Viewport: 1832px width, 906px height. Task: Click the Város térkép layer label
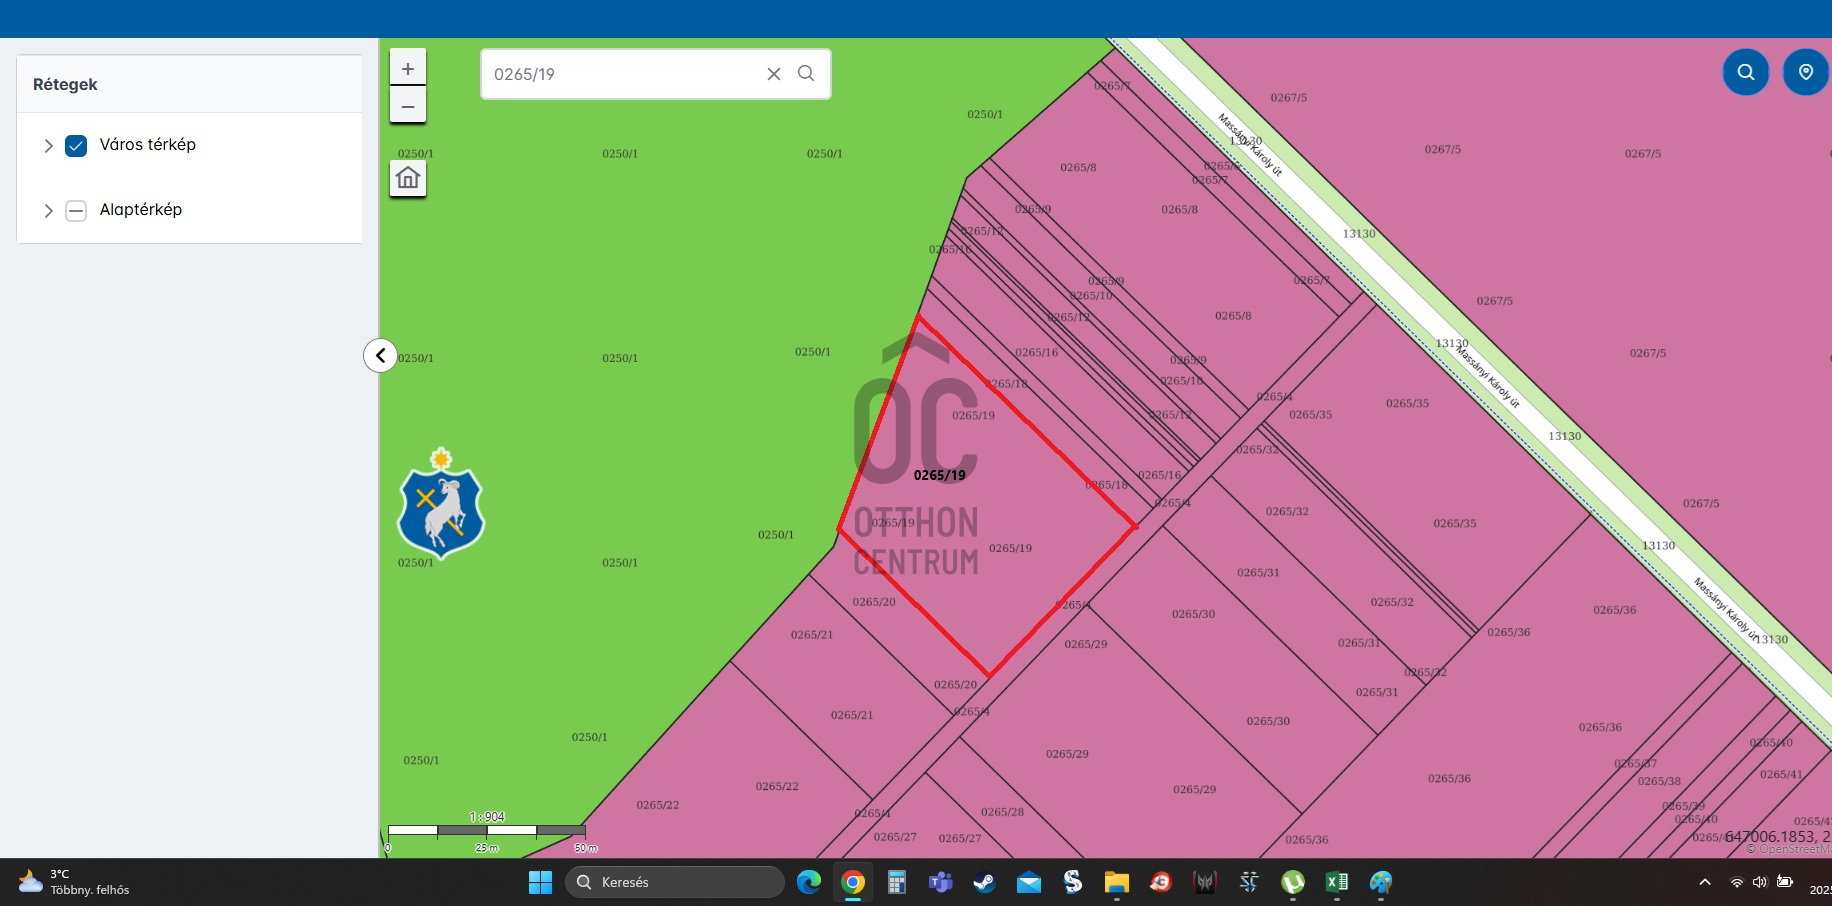(x=148, y=145)
